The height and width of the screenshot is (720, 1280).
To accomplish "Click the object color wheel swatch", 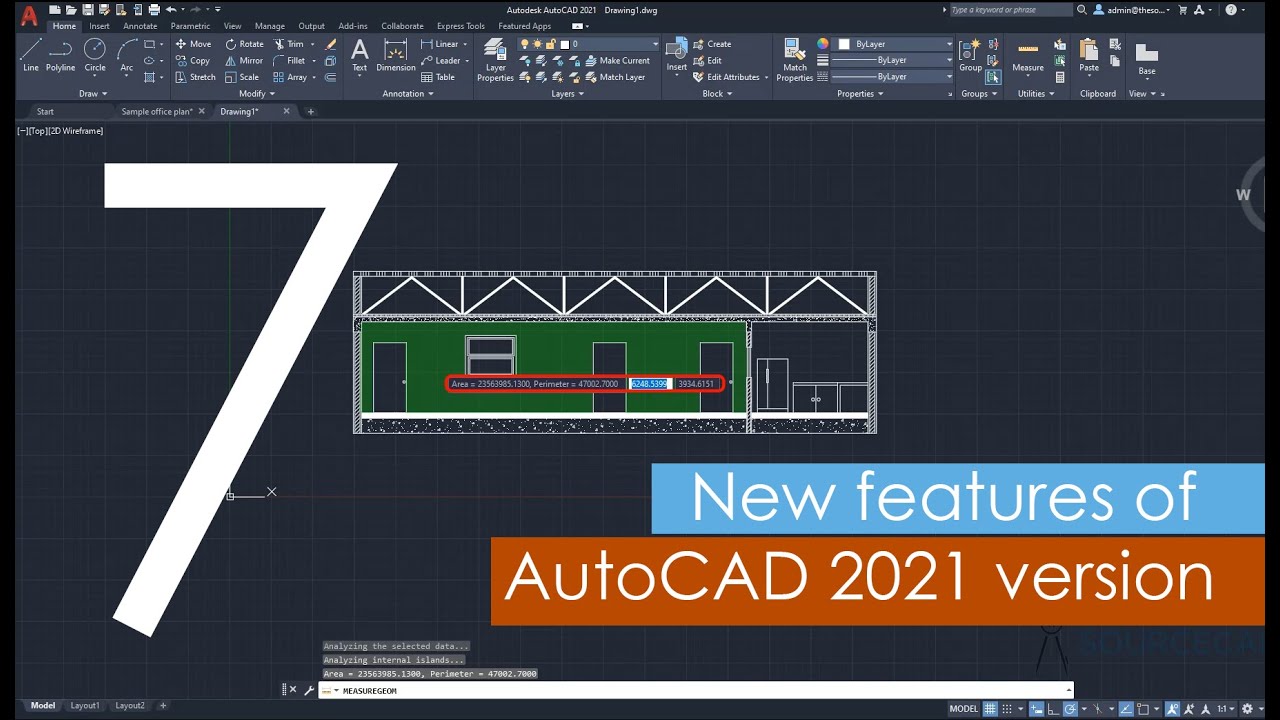I will [823, 44].
